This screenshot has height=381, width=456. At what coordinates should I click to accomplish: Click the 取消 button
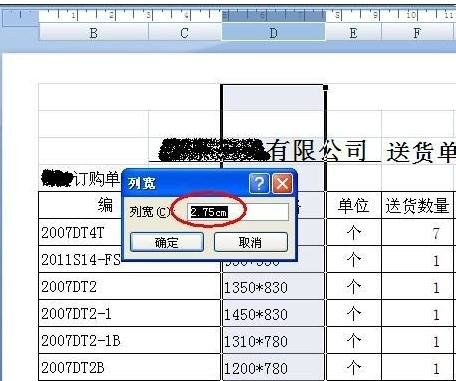251,242
